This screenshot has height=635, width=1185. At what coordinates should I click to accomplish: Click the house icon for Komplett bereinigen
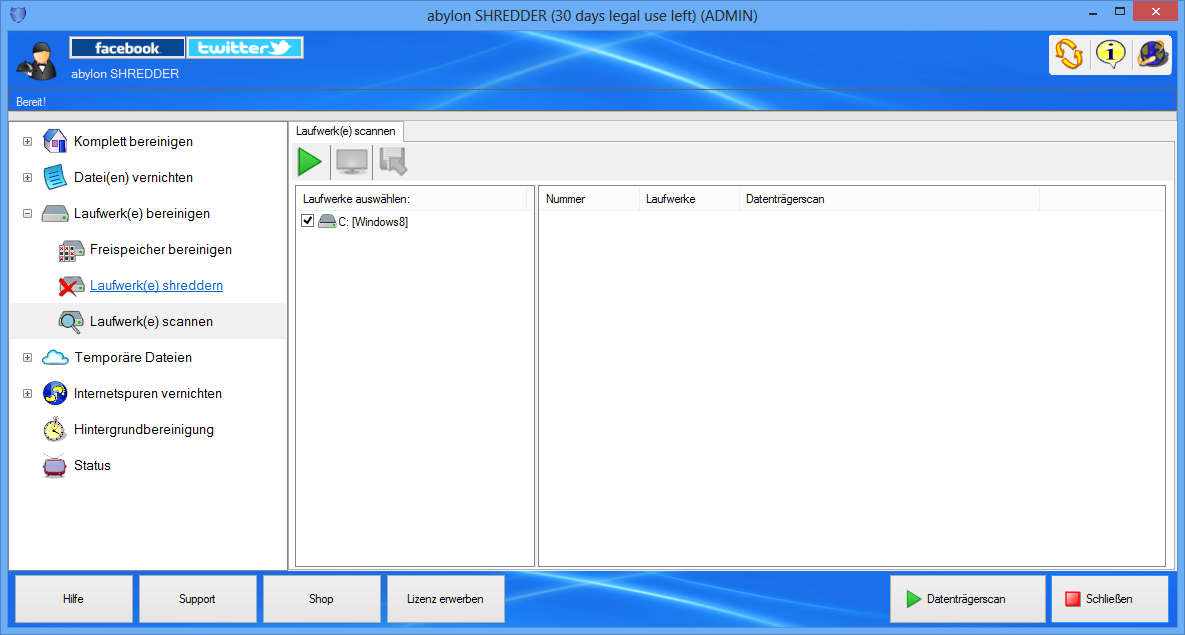55,141
